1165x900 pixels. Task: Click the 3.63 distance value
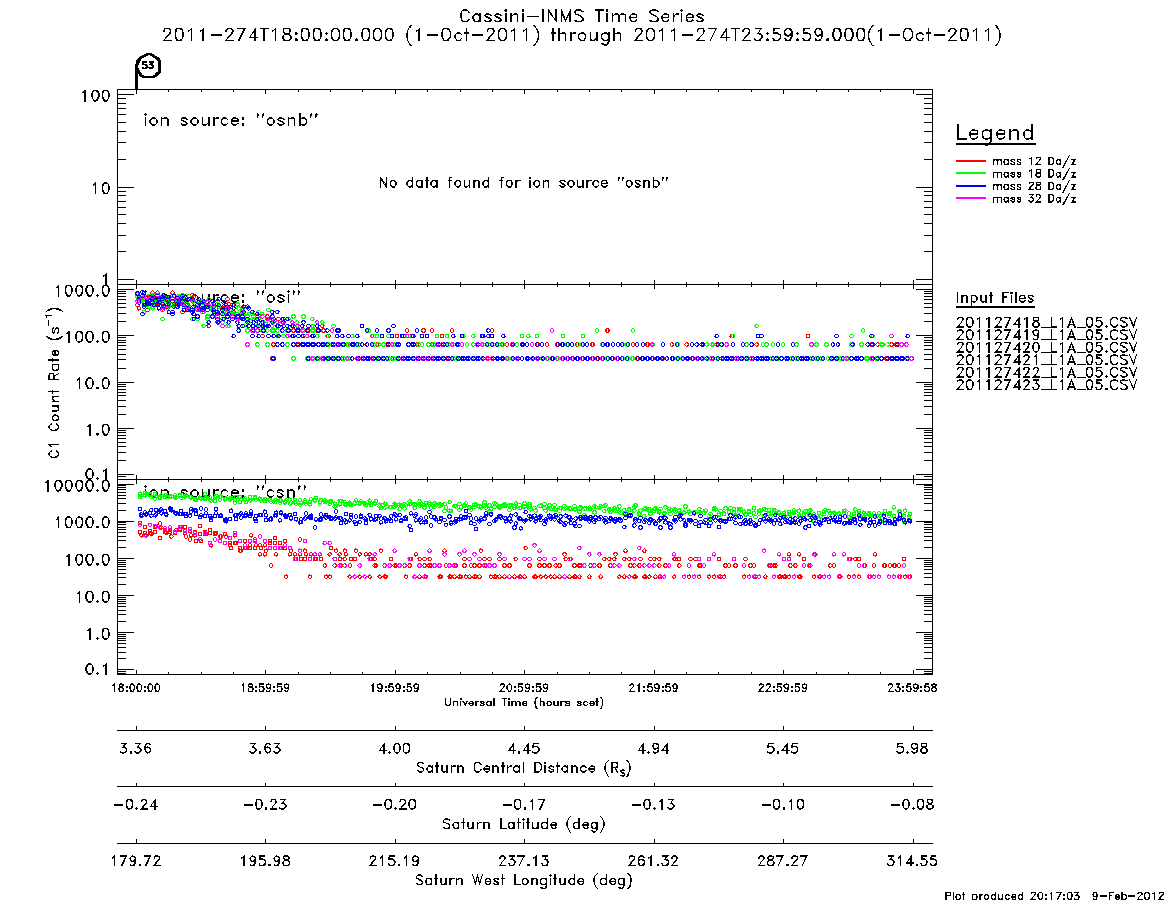tap(265, 748)
